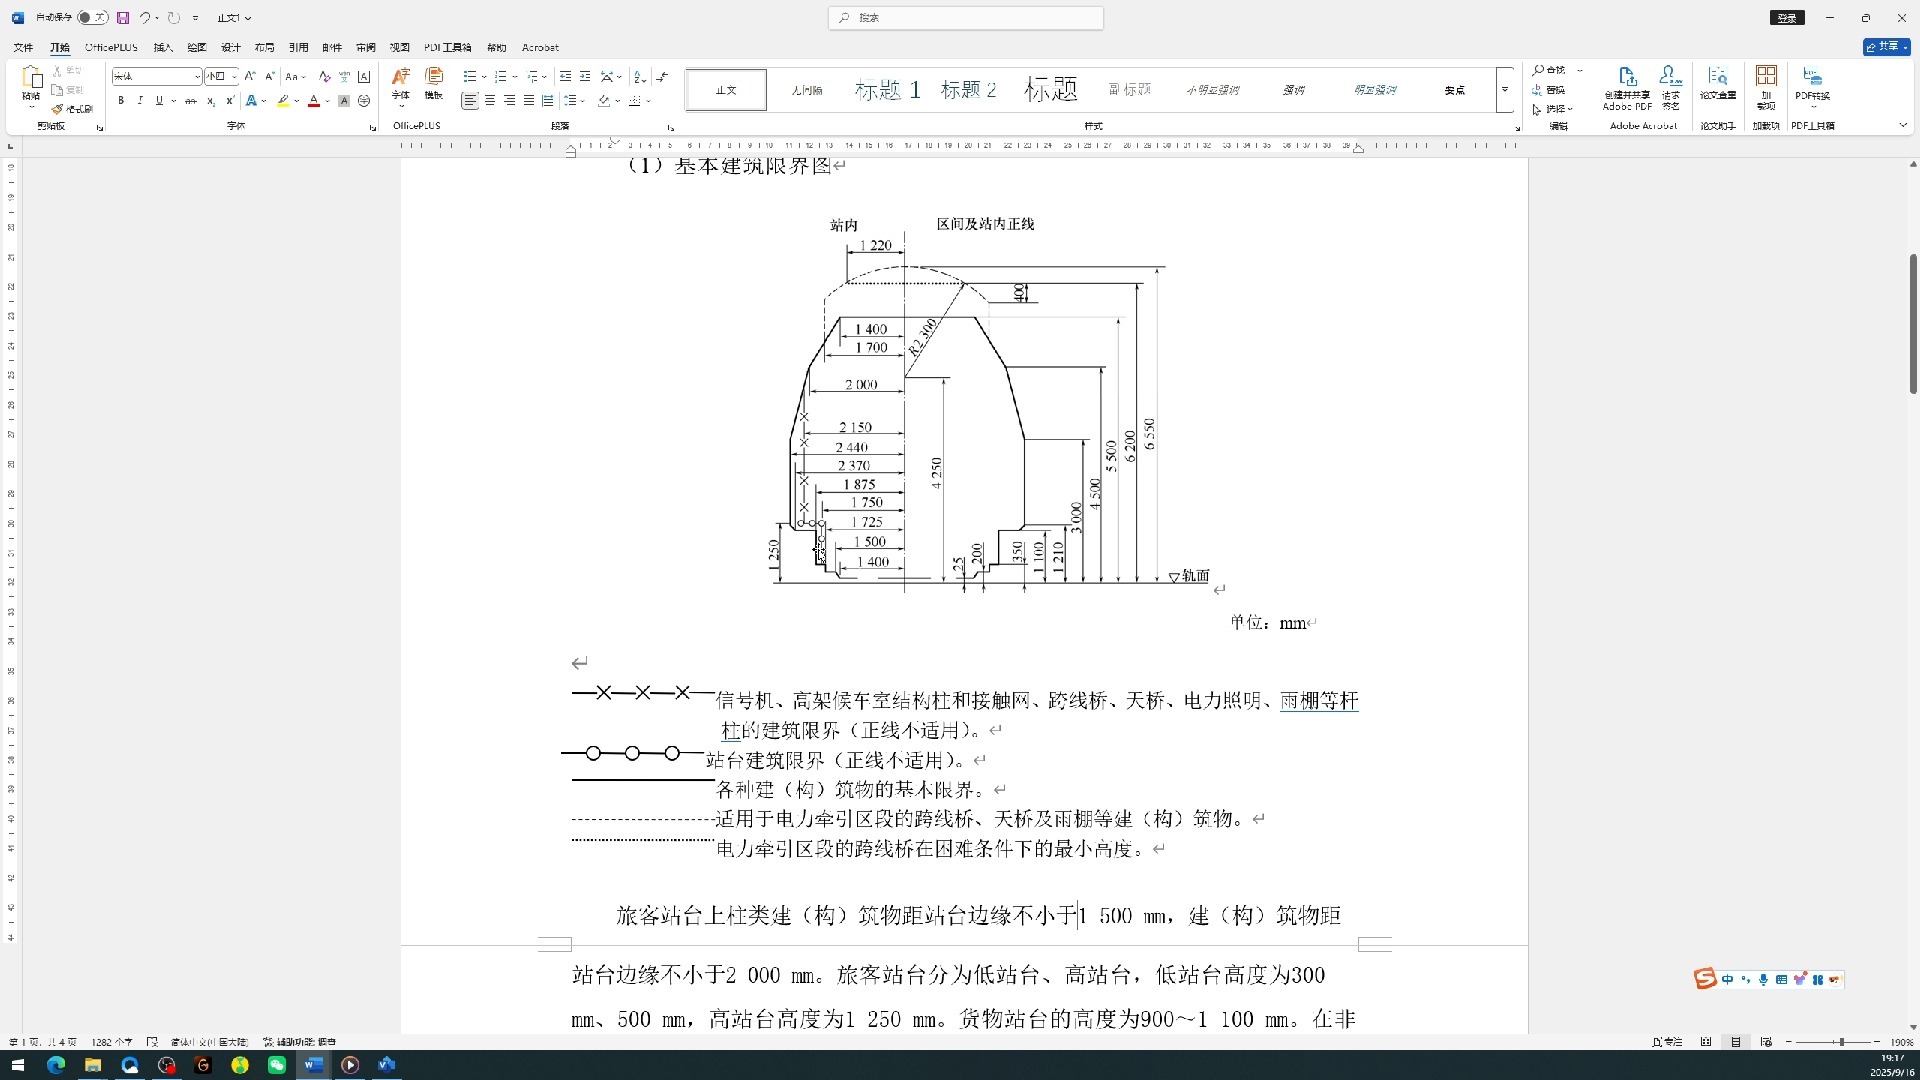Apply the Title style
Screen dimensions: 1920x1080
tap(1050, 90)
